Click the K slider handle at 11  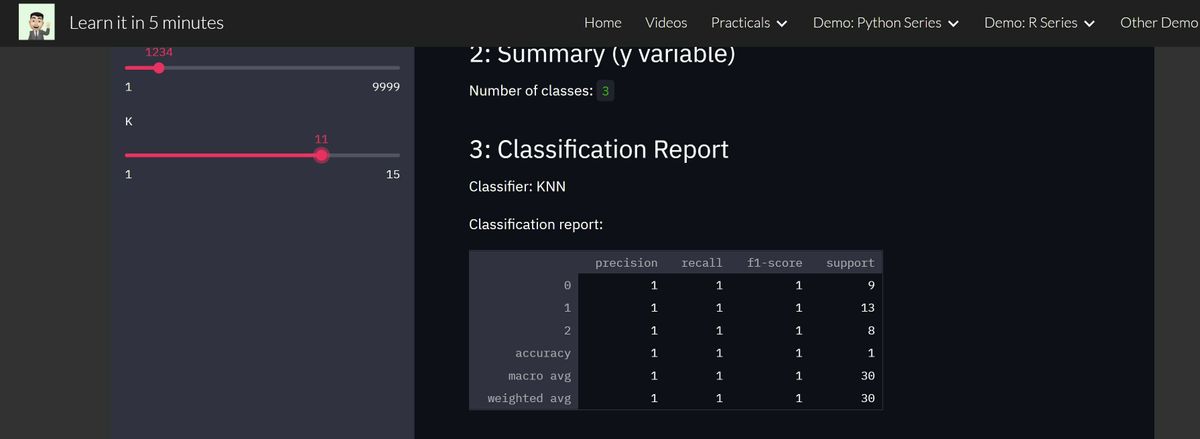click(x=321, y=155)
